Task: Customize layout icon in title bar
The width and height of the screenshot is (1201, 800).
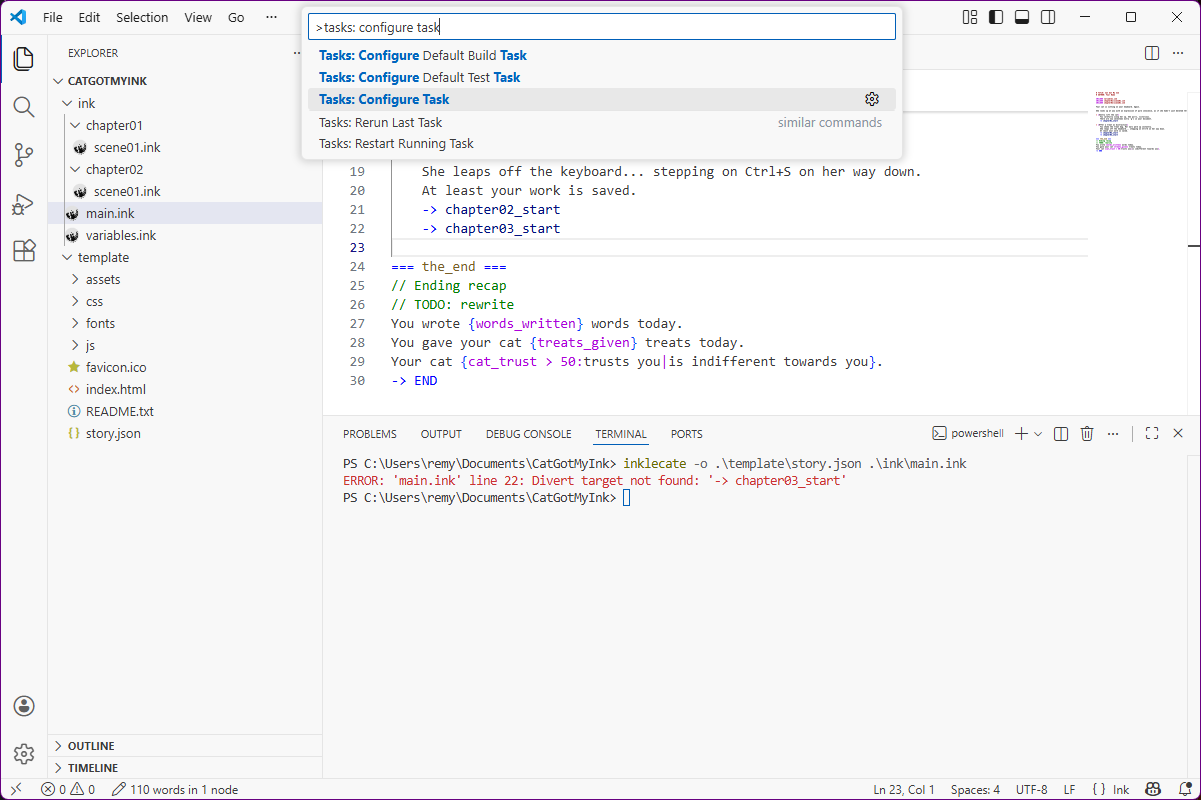Action: point(970,17)
